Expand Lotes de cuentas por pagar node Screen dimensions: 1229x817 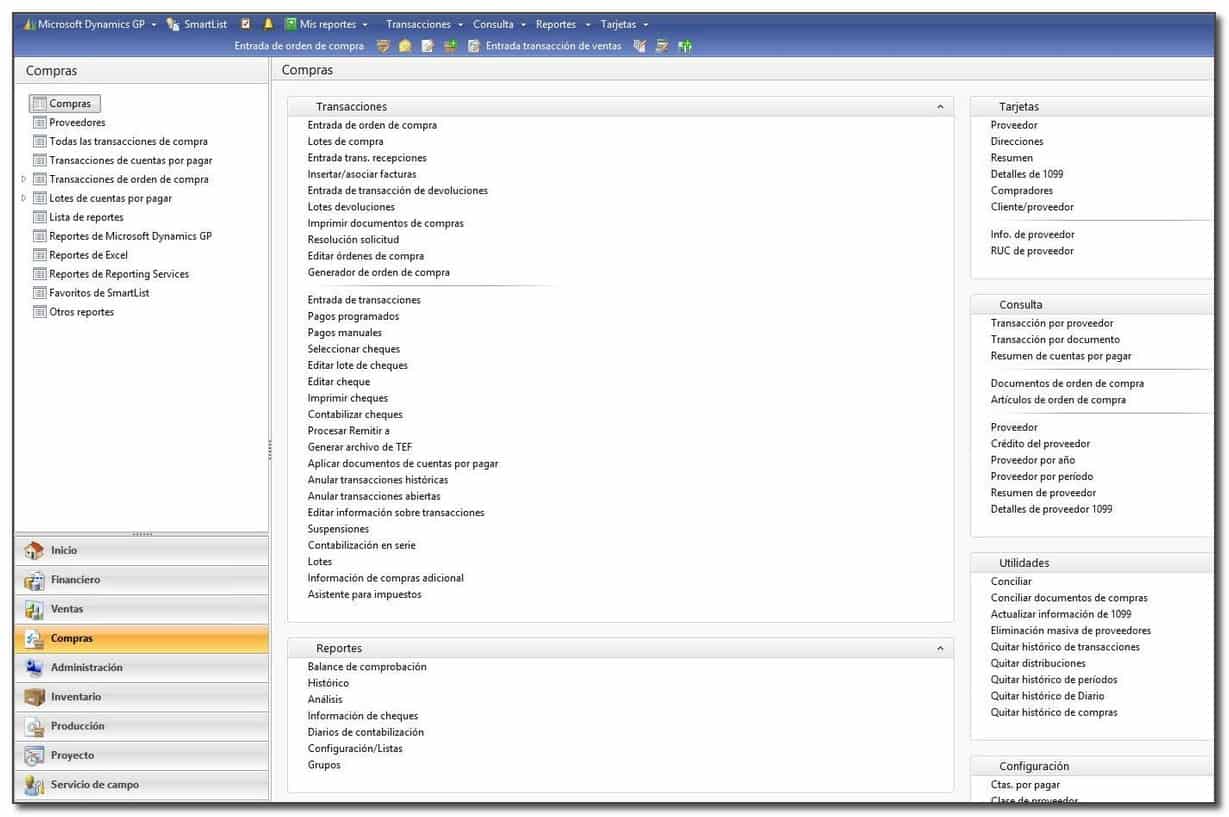(24, 199)
